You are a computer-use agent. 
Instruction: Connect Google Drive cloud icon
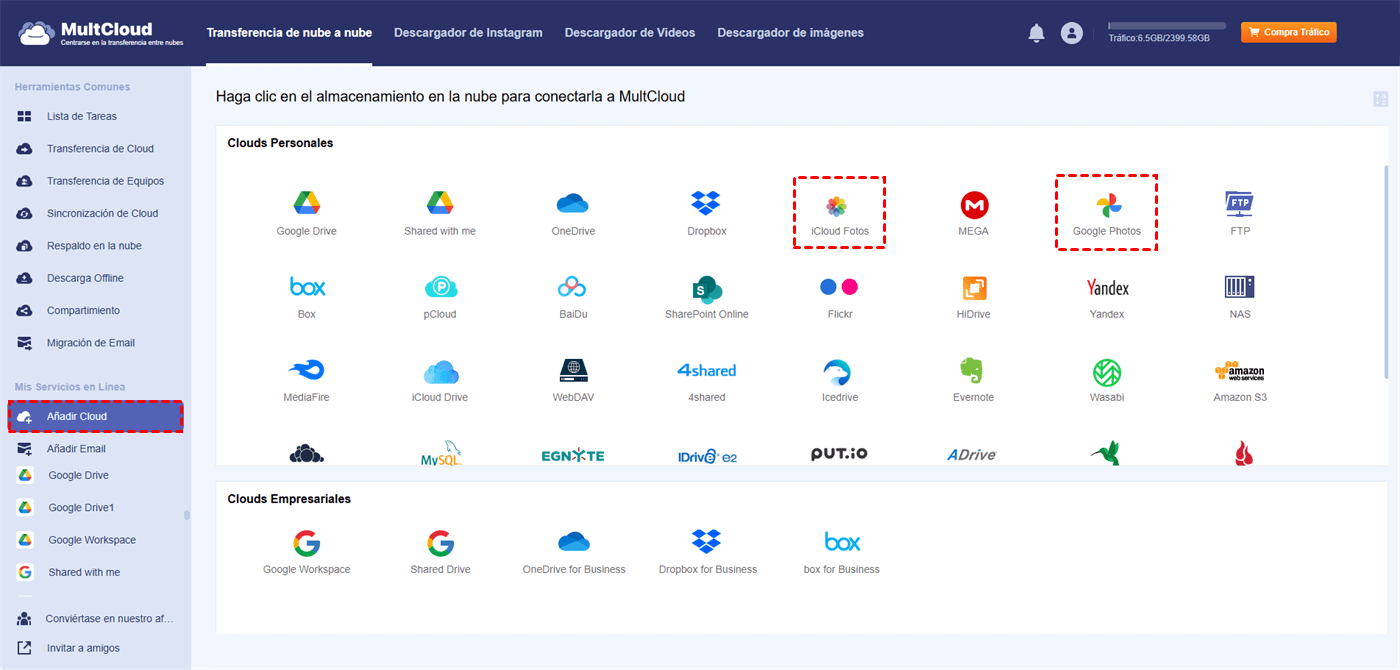[x=306, y=204]
